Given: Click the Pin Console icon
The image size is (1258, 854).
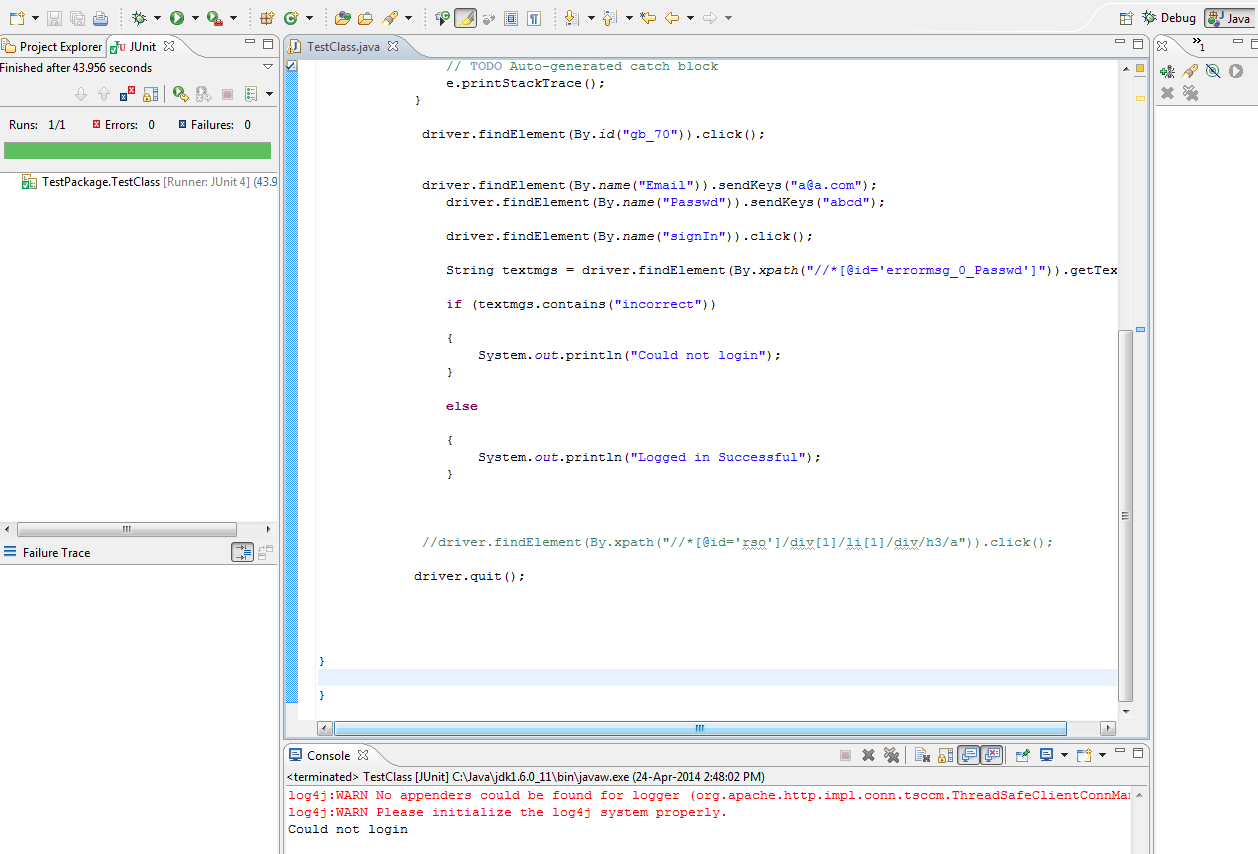Looking at the screenshot, I should click(1022, 756).
